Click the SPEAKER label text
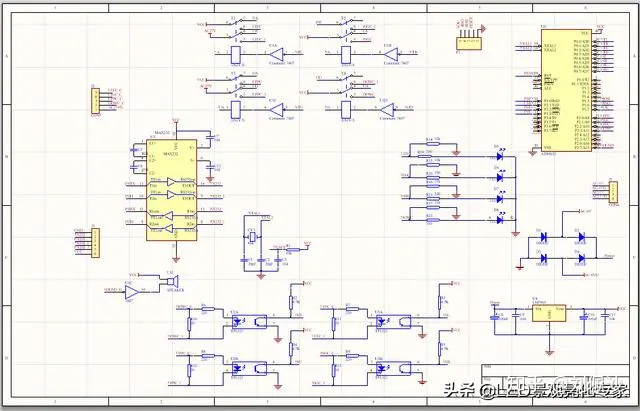Image resolution: width=640 pixels, height=411 pixels. click(x=176, y=290)
